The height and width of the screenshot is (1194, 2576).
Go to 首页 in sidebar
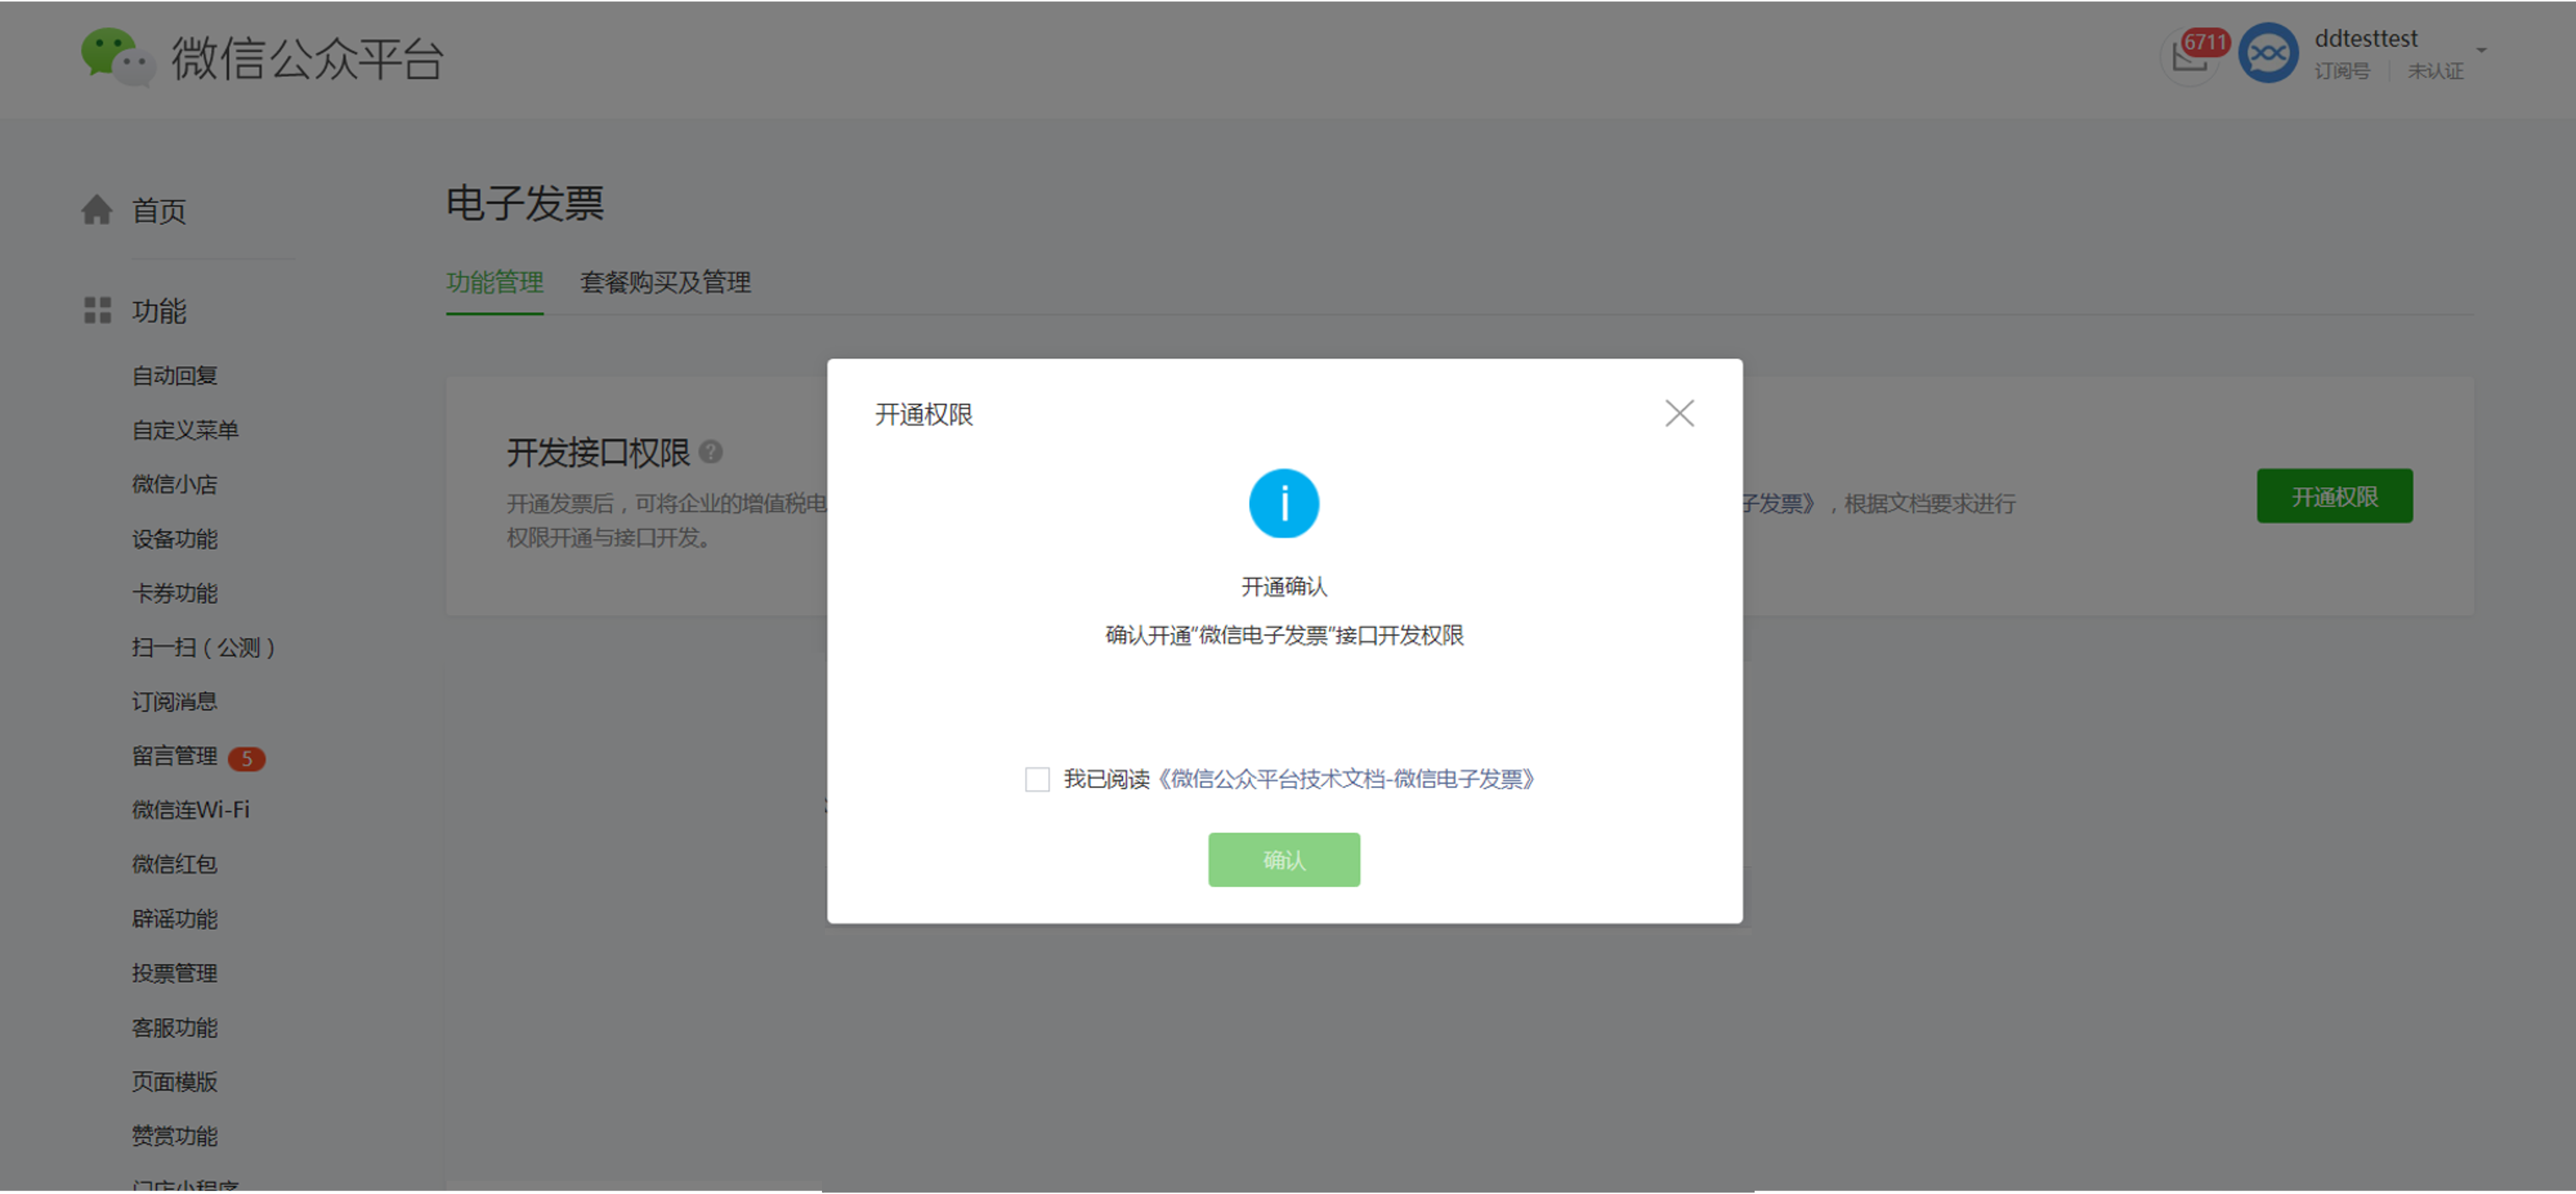click(159, 211)
